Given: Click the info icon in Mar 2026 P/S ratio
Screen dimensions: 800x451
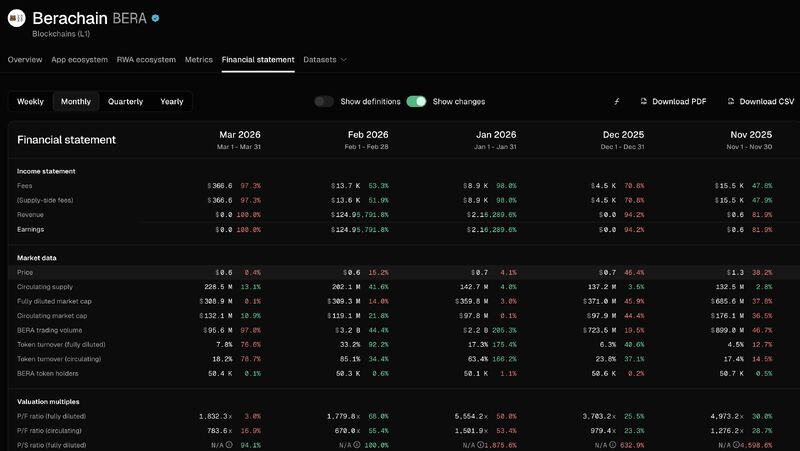Looking at the screenshot, I should tap(229, 445).
